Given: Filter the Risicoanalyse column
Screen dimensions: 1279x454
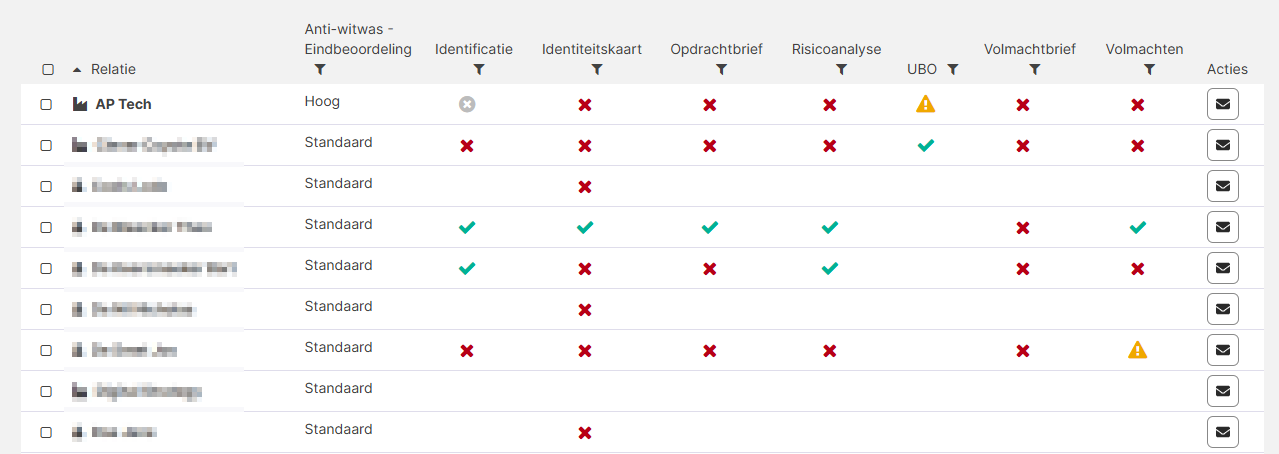Looking at the screenshot, I should tap(841, 70).
